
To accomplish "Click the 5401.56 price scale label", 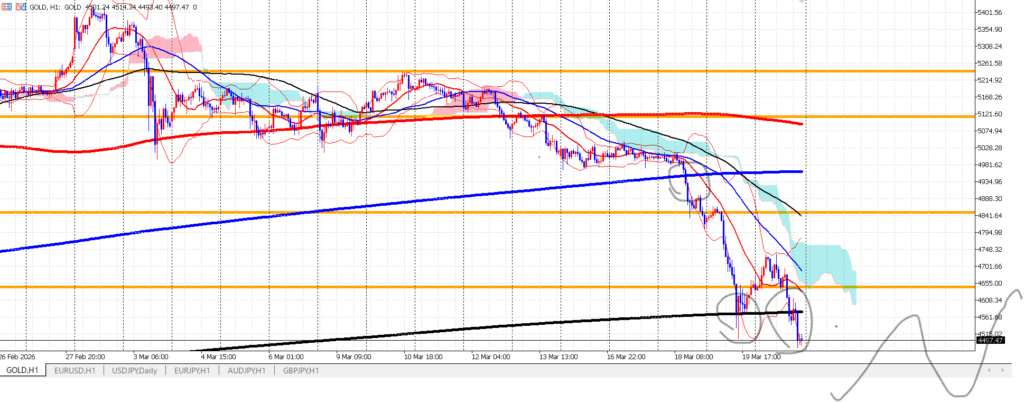I will coord(989,13).
